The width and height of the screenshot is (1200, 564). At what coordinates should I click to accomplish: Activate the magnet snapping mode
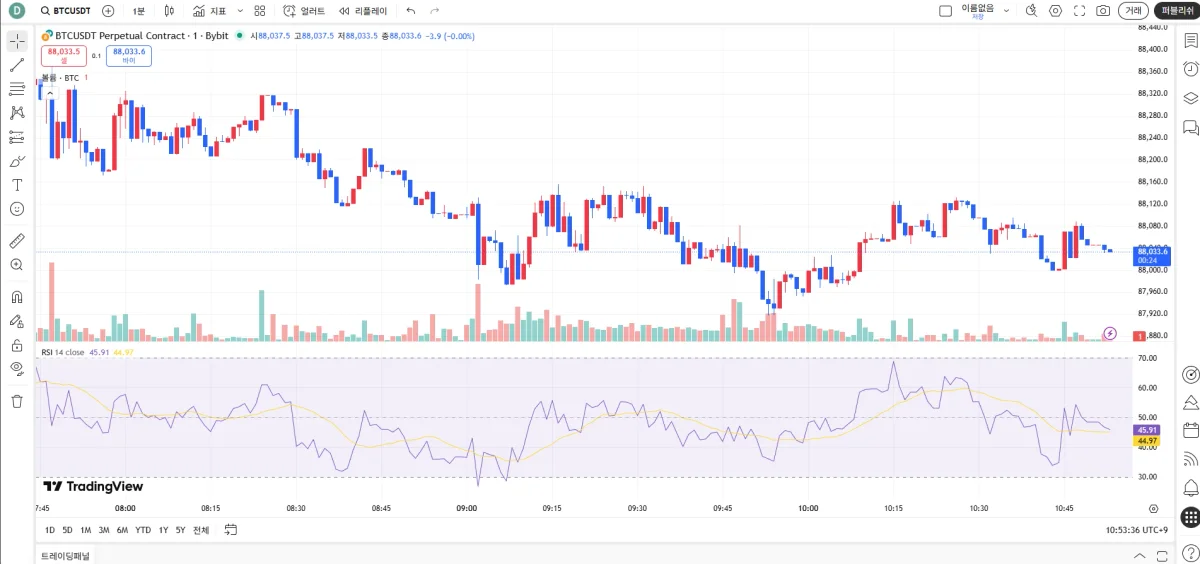point(17,297)
